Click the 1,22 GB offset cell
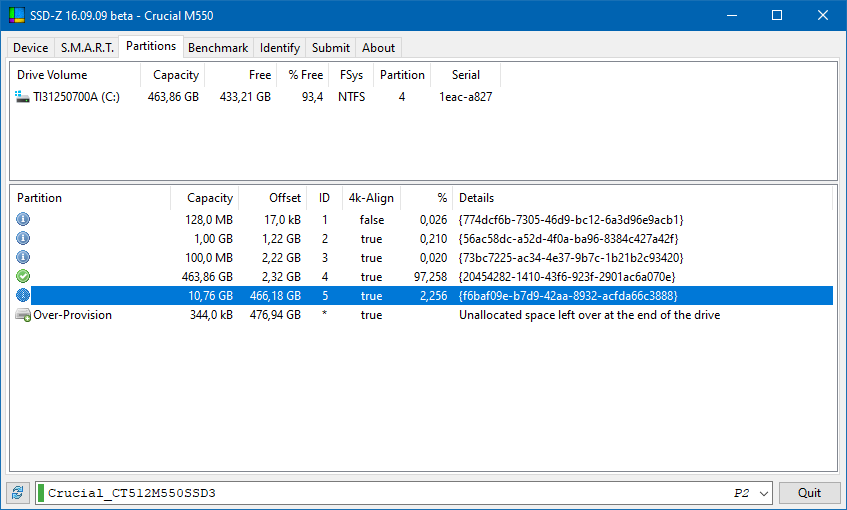Image resolution: width=847 pixels, height=510 pixels. point(281,239)
